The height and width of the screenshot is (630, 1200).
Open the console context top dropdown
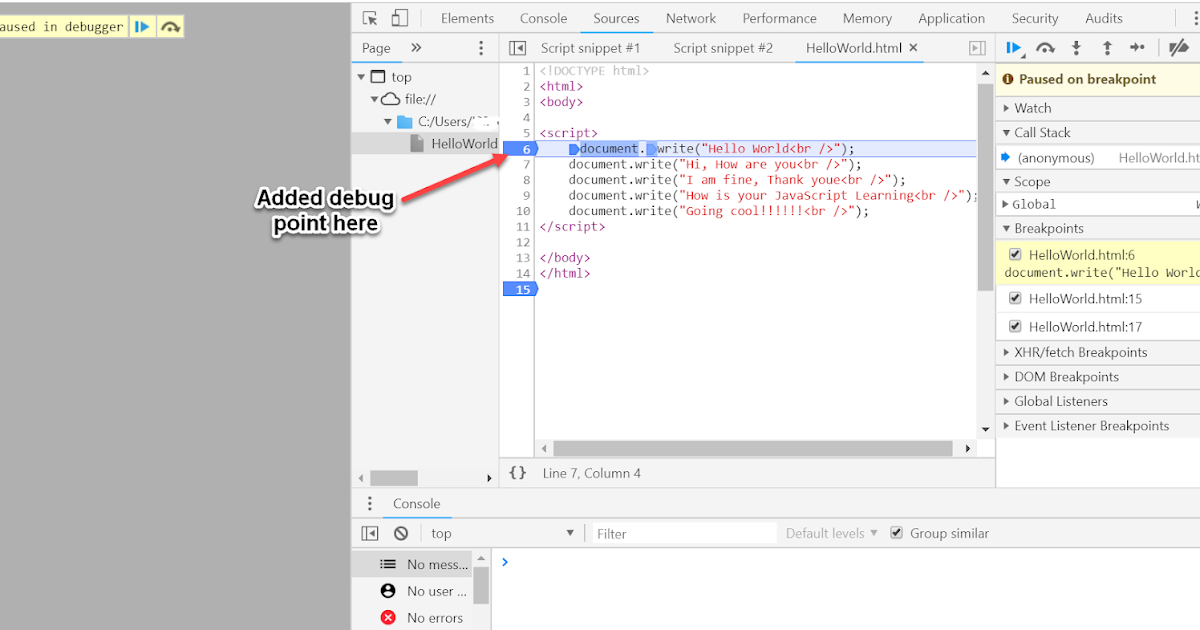pyautogui.click(x=503, y=534)
